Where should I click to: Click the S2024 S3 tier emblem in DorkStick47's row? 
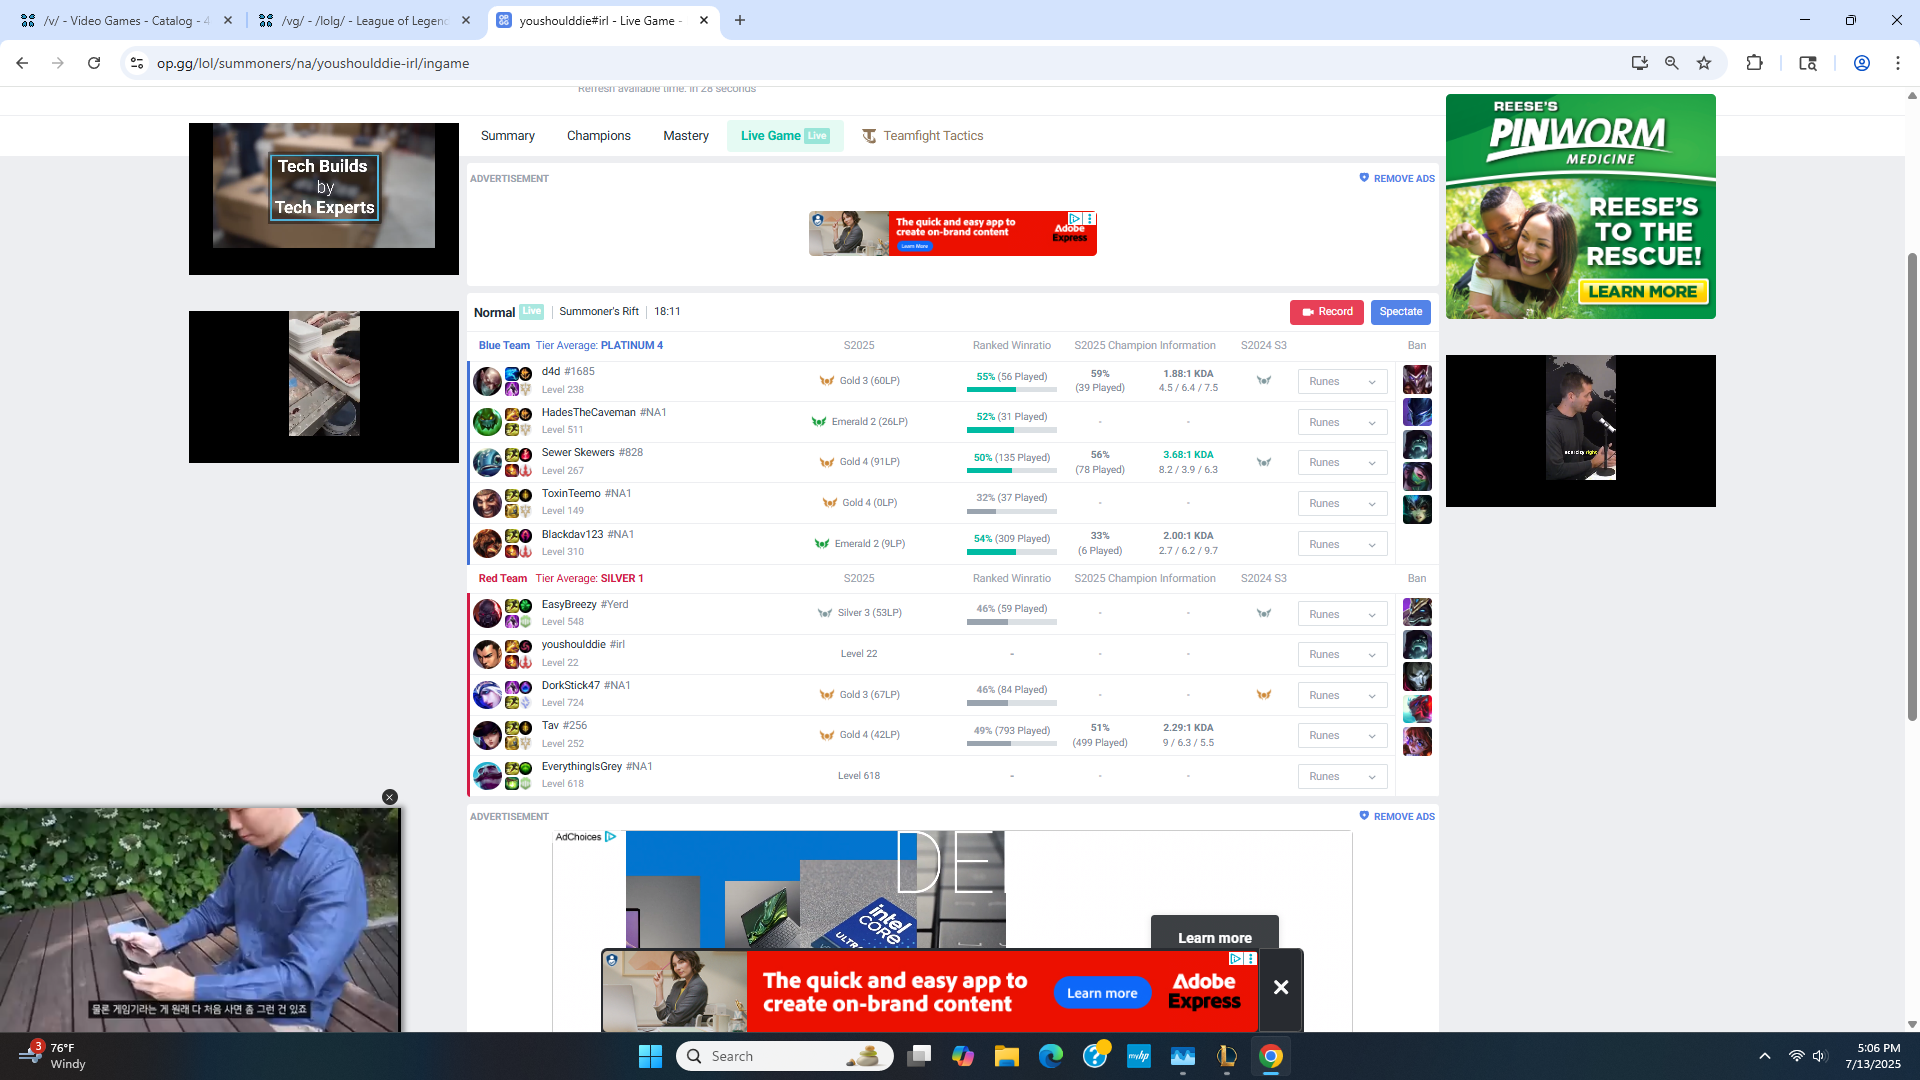point(1264,695)
